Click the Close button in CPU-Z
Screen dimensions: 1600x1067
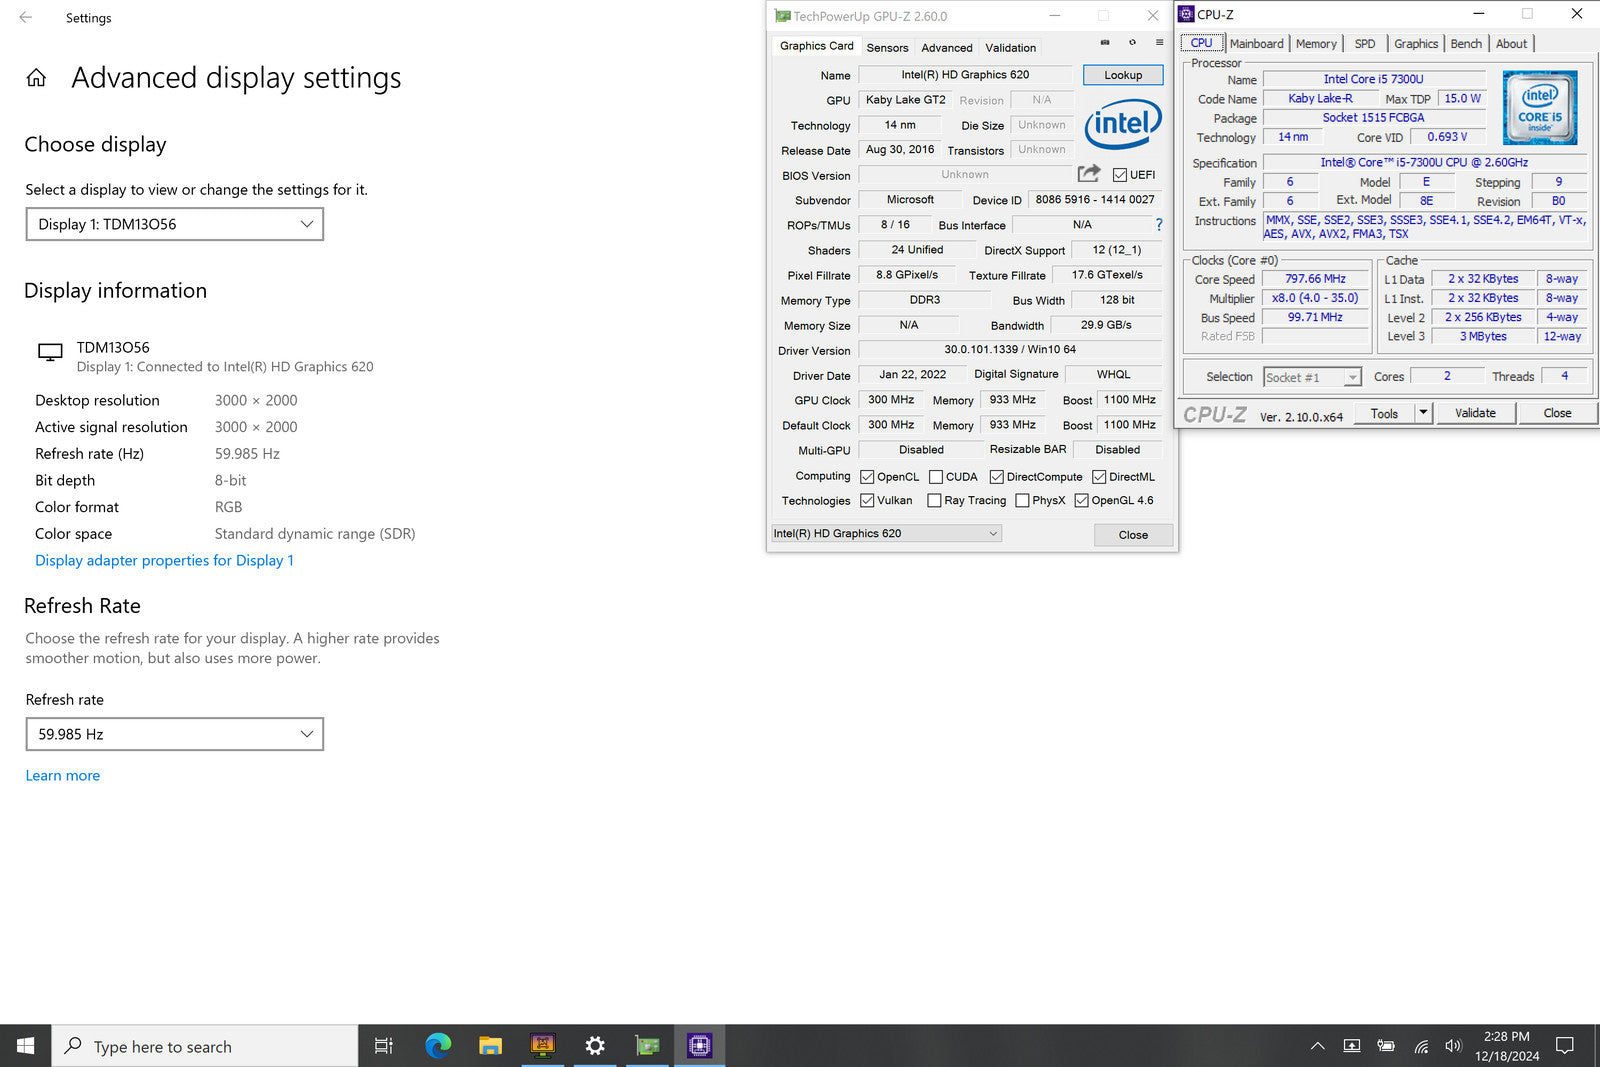point(1557,412)
